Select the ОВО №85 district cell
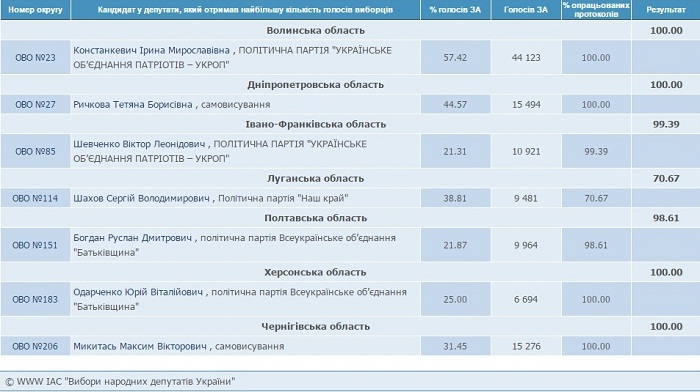 [x=35, y=151]
